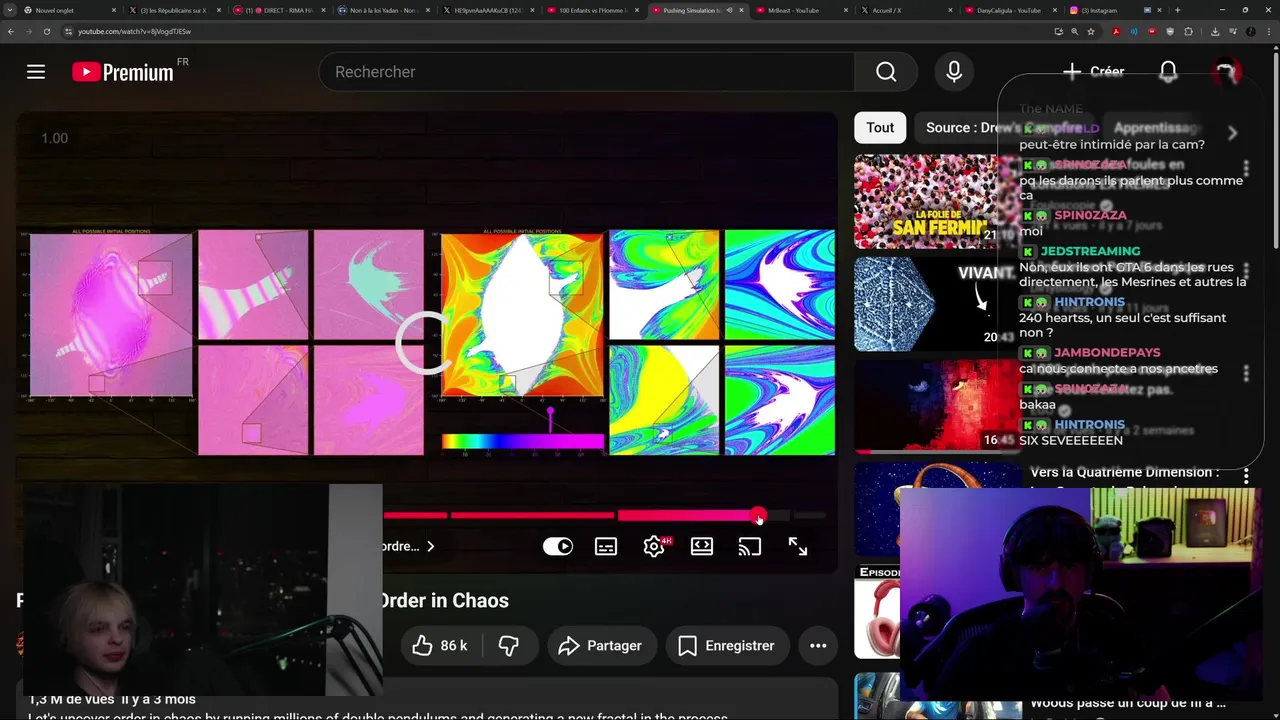Select the Tout filter chip
Viewport: 1280px width, 720px height.
coord(880,128)
